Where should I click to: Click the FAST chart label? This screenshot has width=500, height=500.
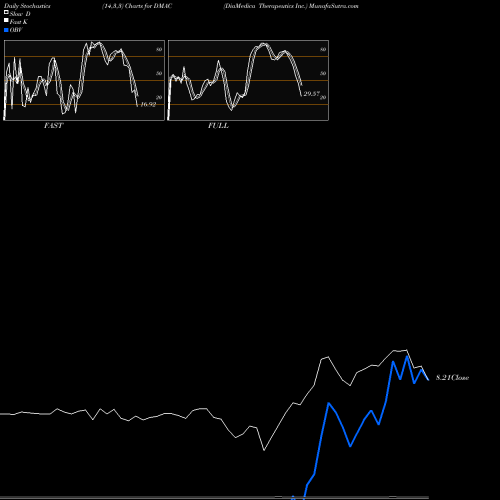point(53,126)
